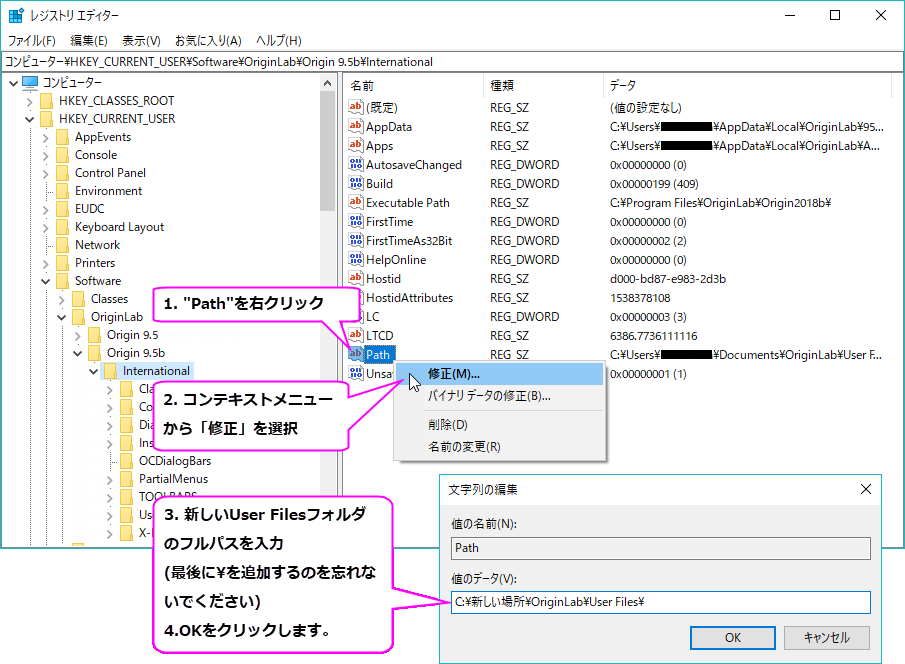Viewport: 905px width, 664px height.
Task: Click the Network folder icon
Action: (x=63, y=245)
